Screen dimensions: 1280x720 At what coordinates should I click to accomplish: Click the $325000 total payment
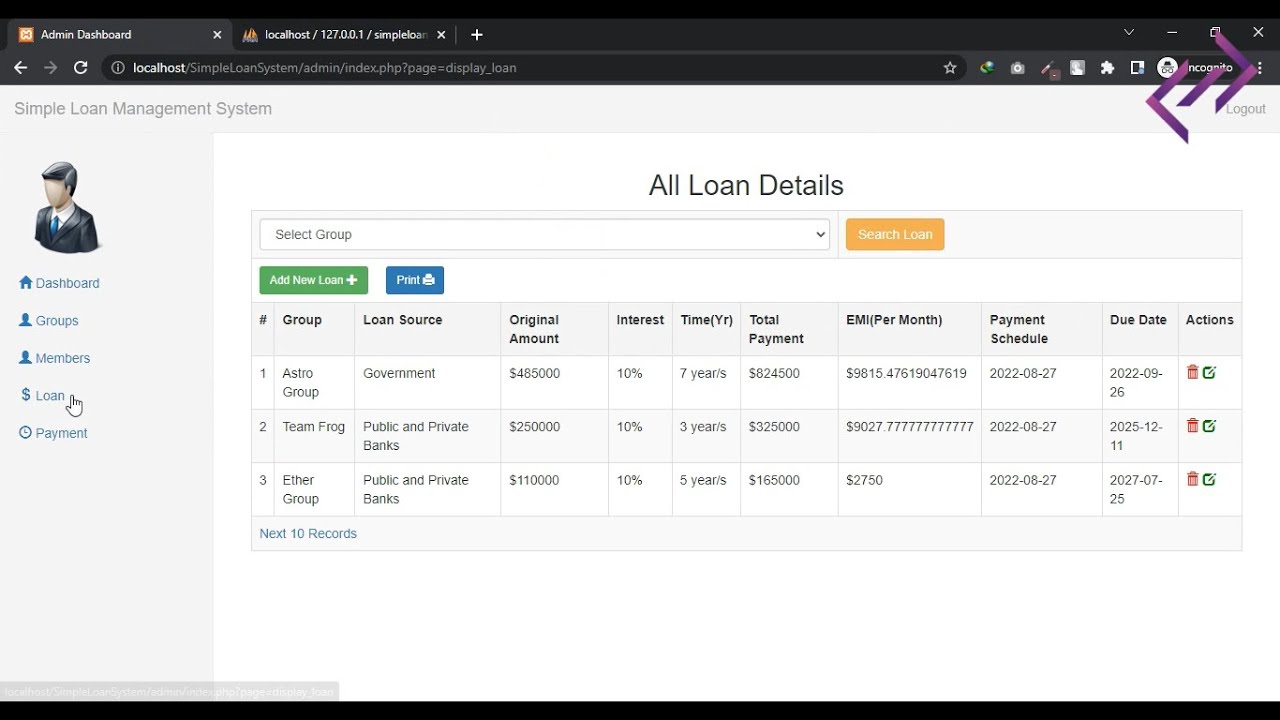tap(774, 426)
